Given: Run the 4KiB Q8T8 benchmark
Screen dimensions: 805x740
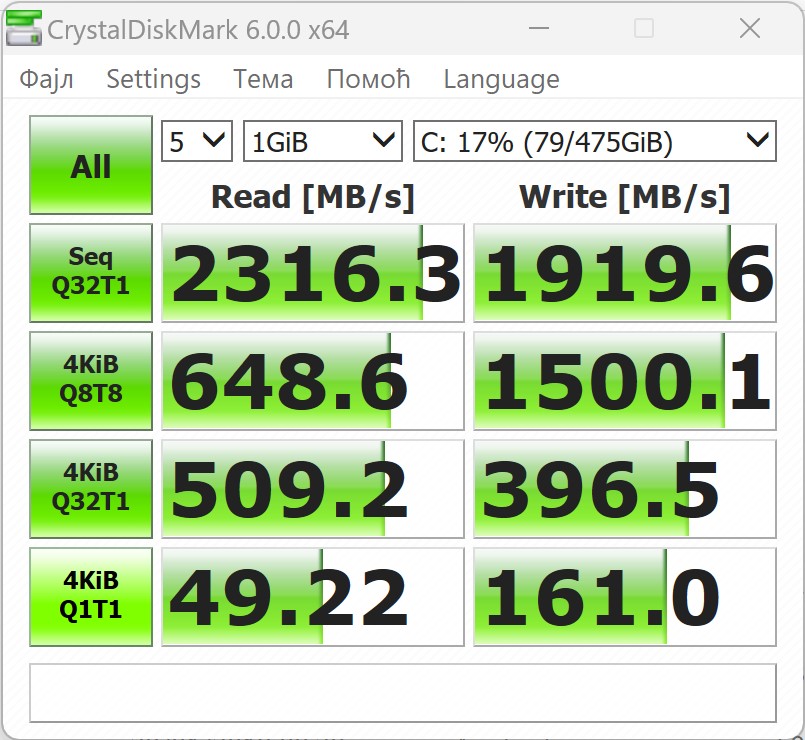Looking at the screenshot, I should (x=91, y=382).
